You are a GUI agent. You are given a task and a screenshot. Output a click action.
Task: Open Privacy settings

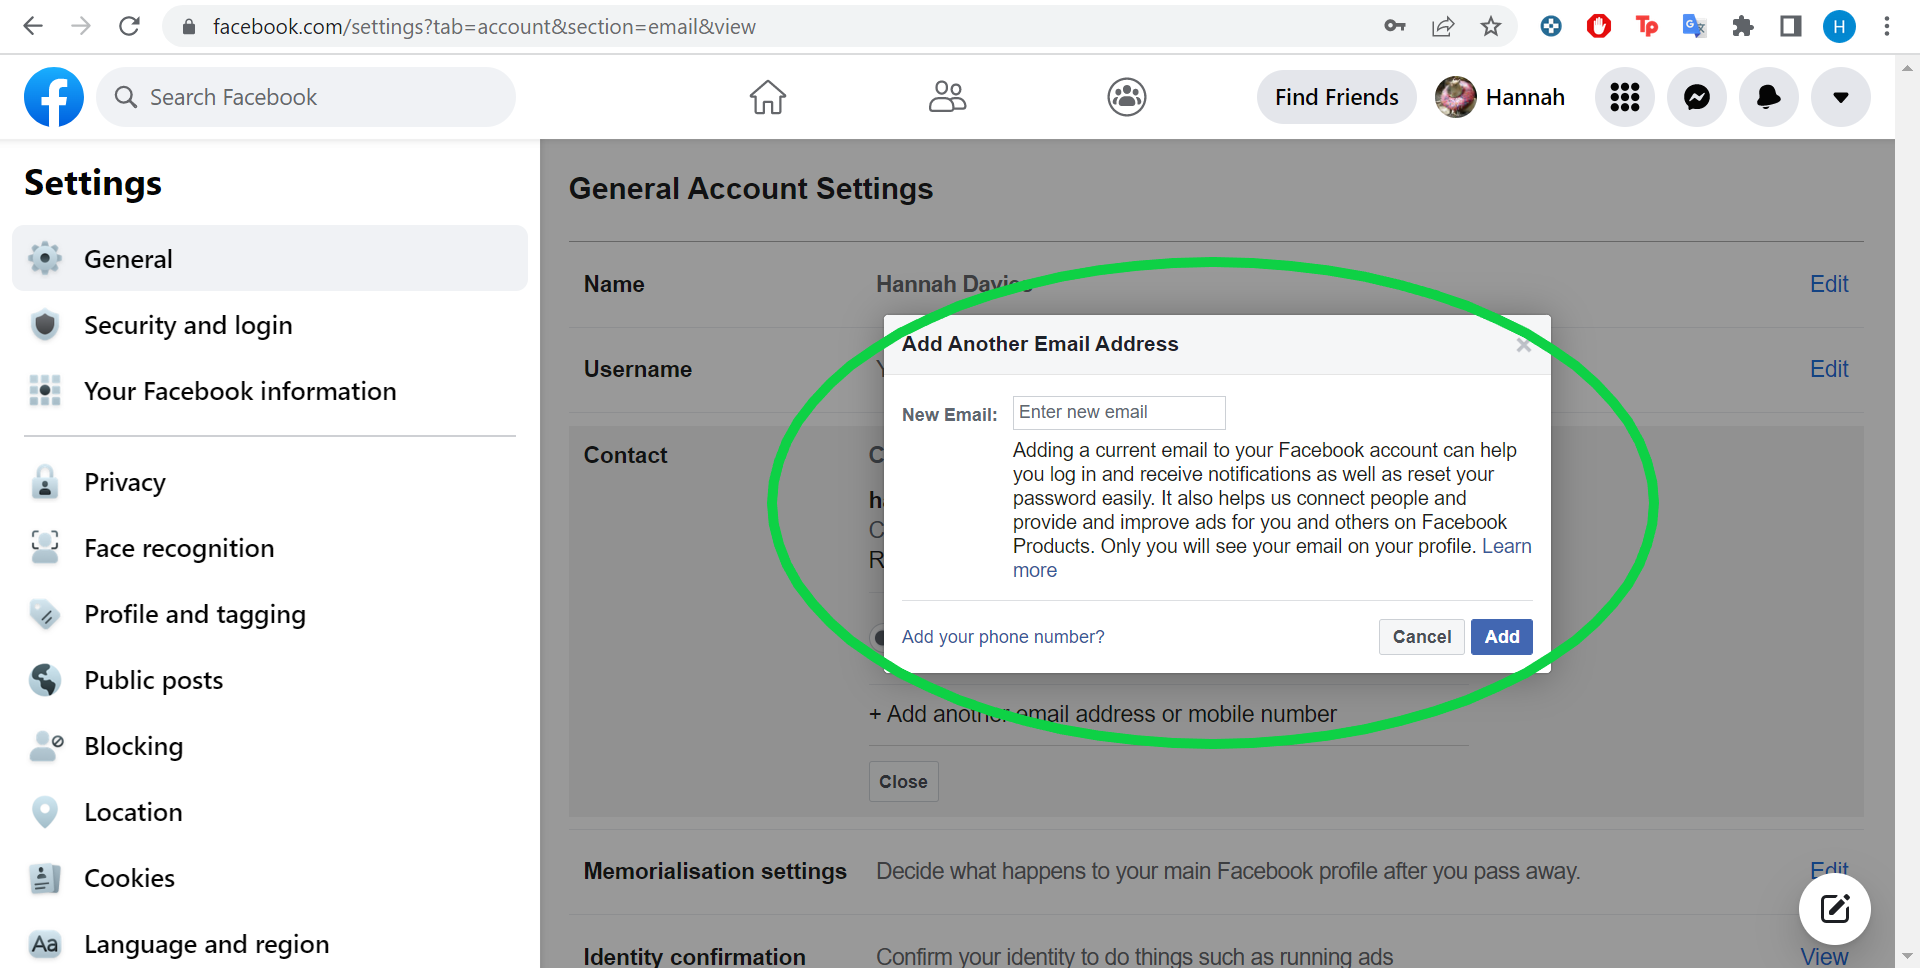coord(270,482)
